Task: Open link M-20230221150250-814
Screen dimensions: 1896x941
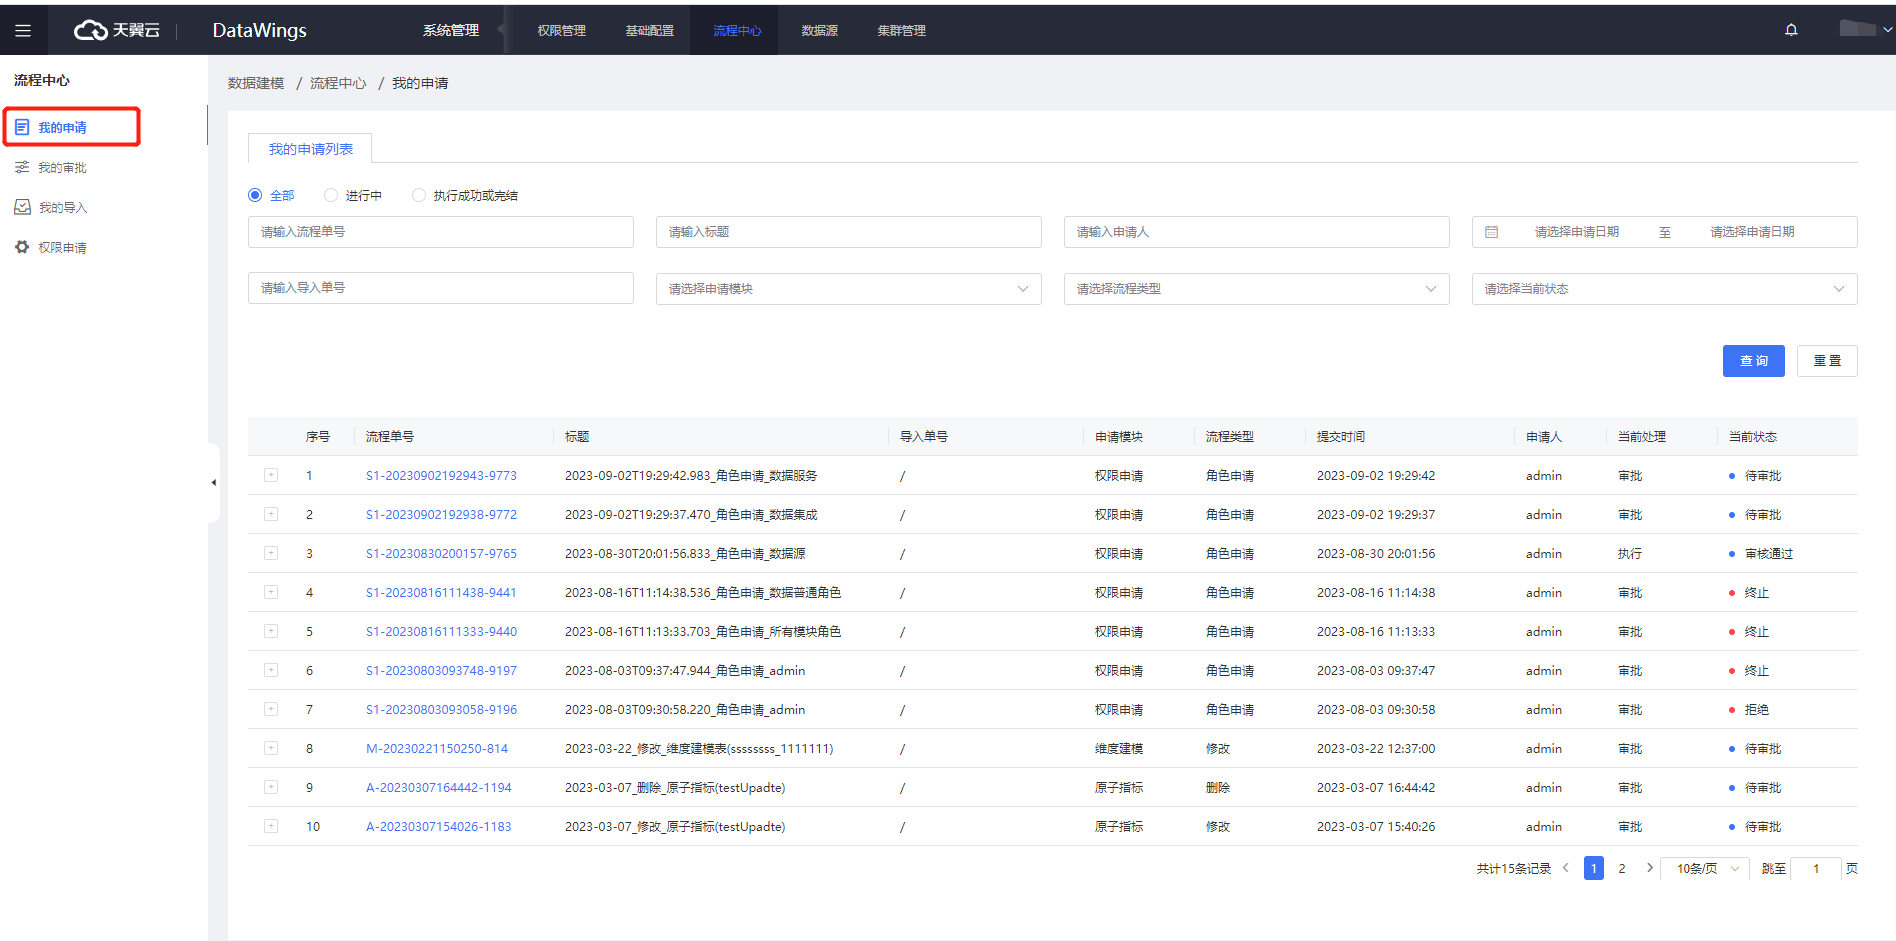Action: pos(437,748)
